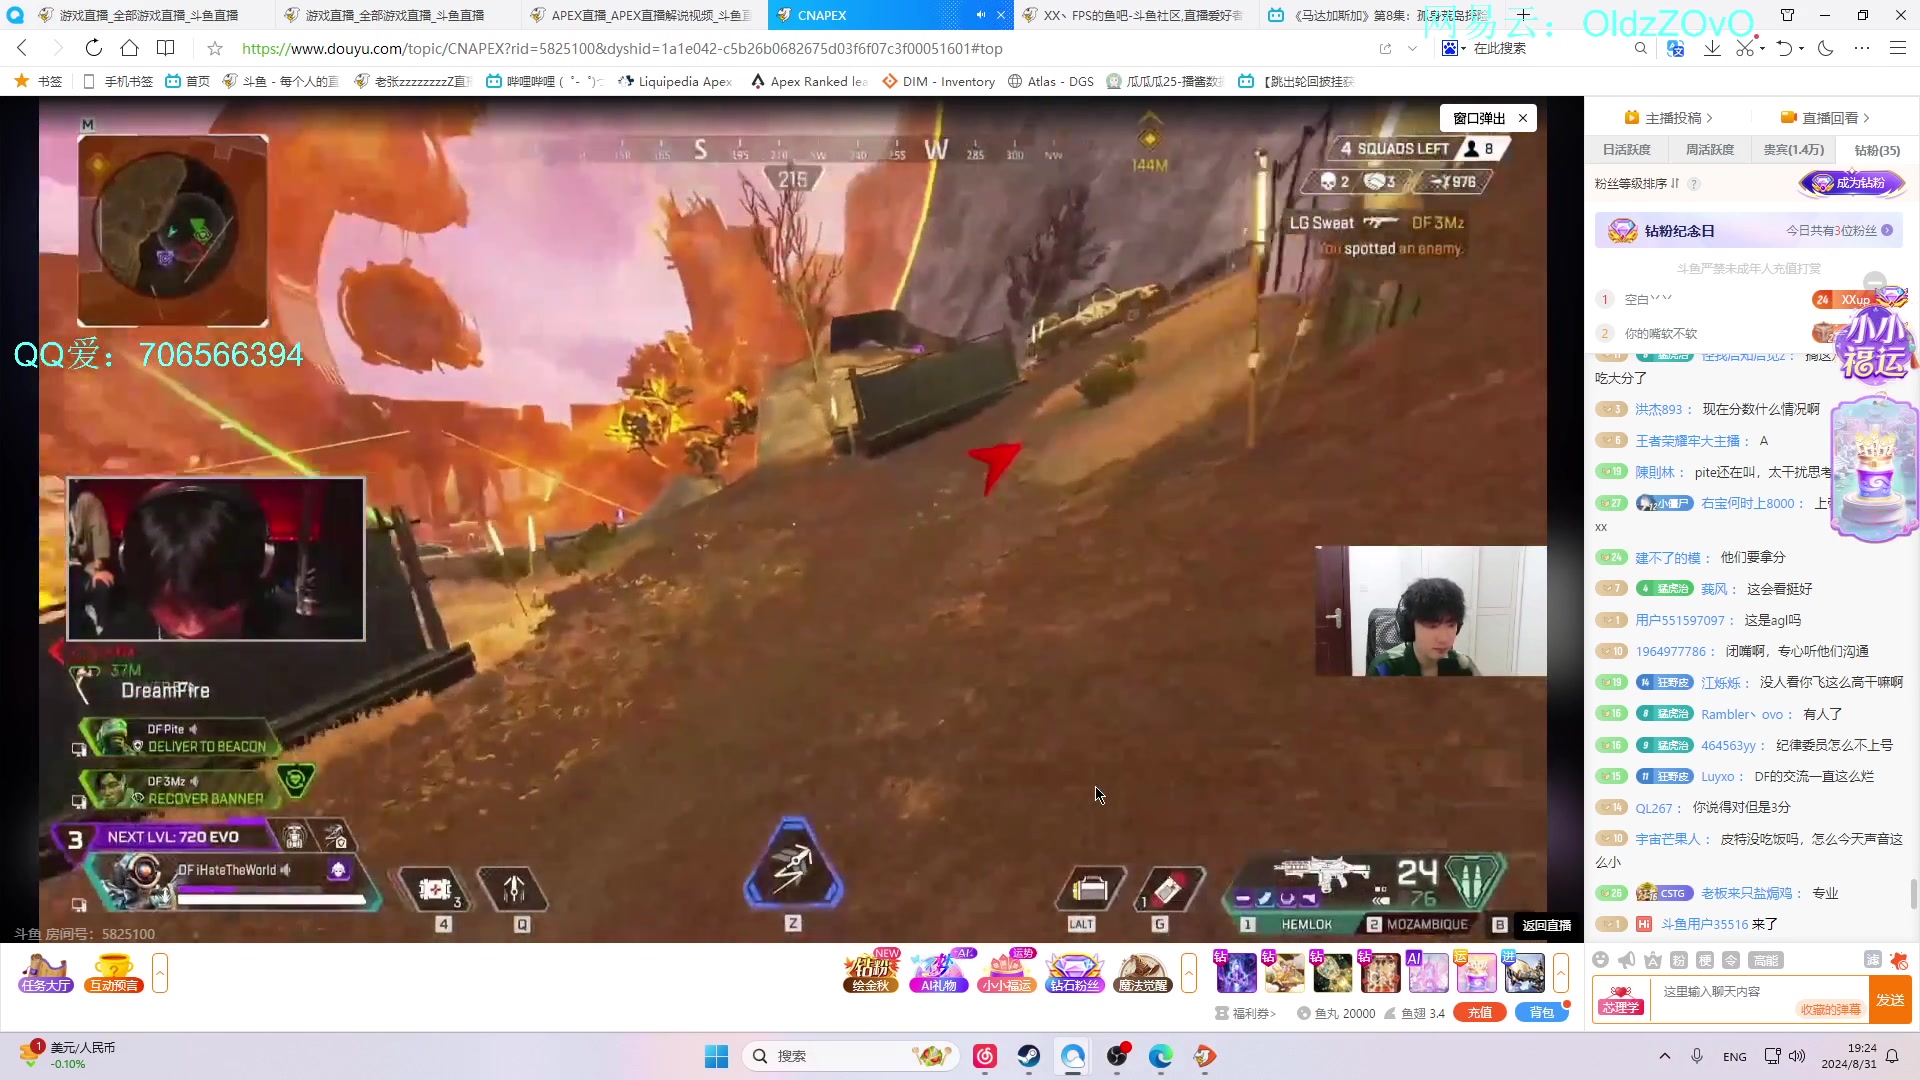Open the search engine paw dropdown
The width and height of the screenshot is (1920, 1080).
coord(1453,48)
